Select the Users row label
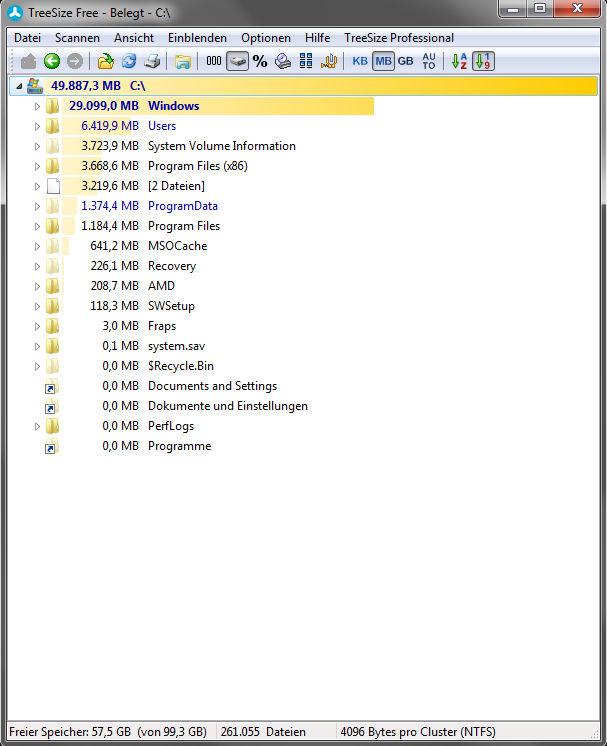The image size is (607, 746). (x=162, y=126)
